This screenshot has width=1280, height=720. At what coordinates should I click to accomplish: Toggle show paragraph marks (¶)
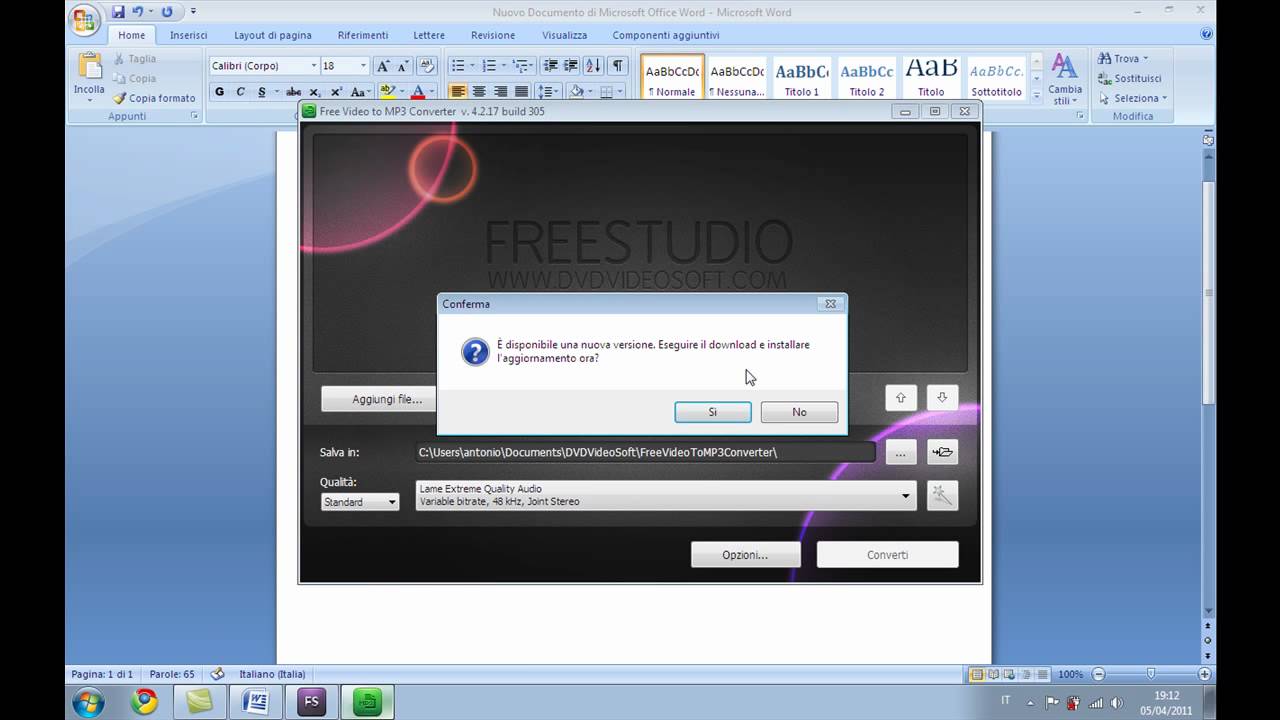618,66
